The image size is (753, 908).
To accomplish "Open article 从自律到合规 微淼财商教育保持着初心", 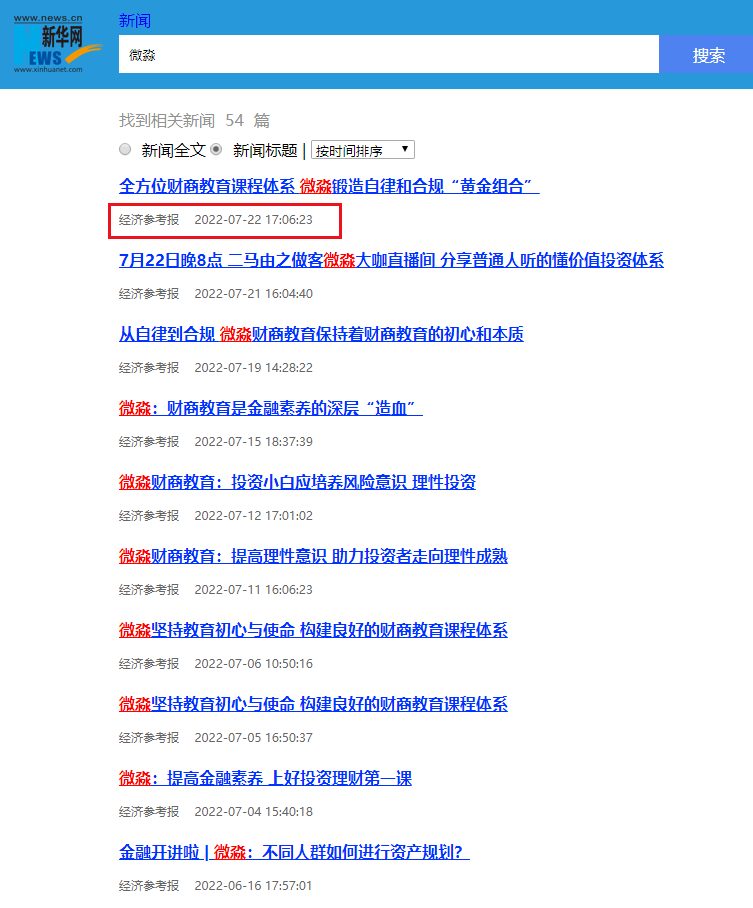I will [321, 334].
